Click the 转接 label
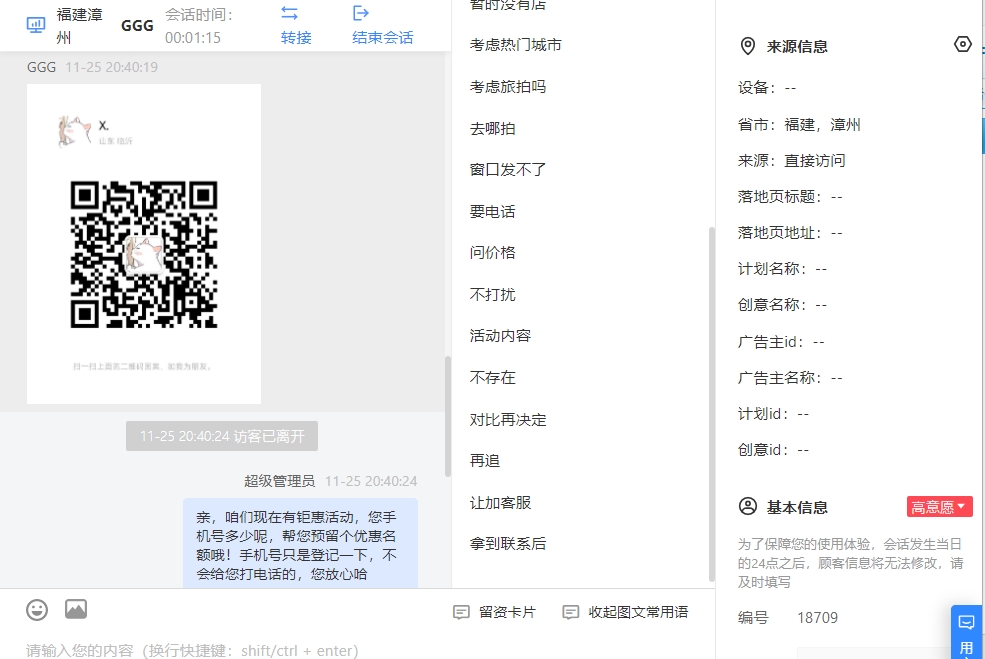The width and height of the screenshot is (985, 659). 296,38
